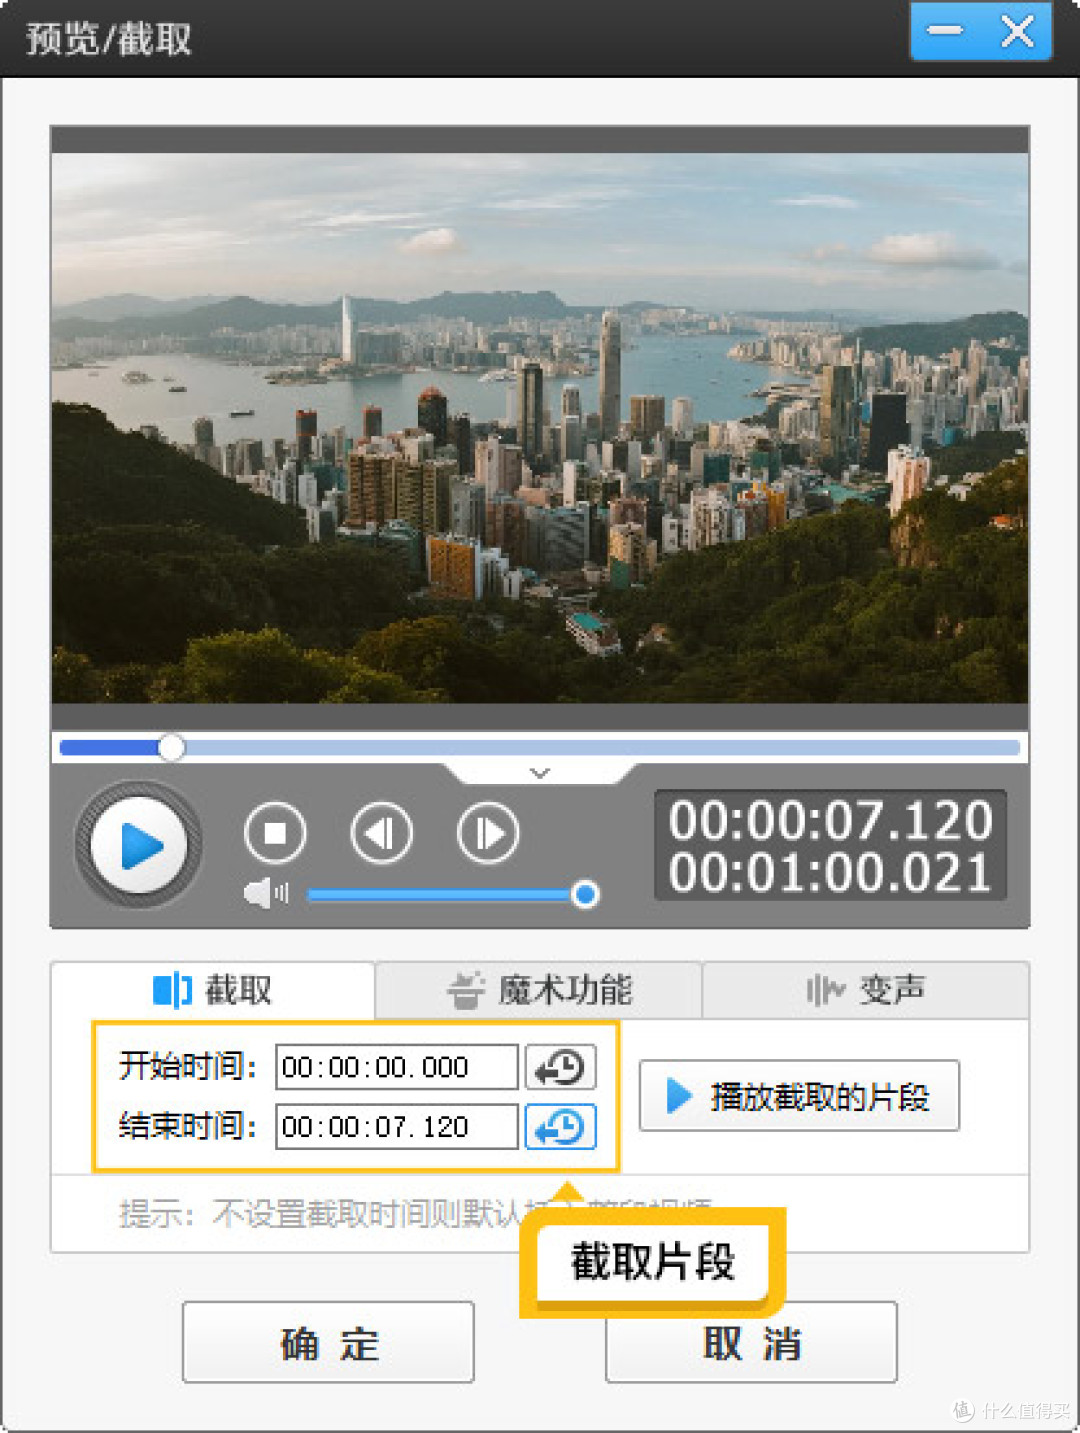Set start time with the clock icon

(x=561, y=1067)
